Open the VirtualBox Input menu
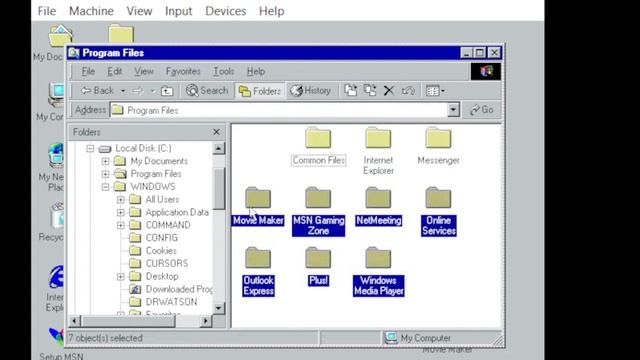 tap(178, 11)
